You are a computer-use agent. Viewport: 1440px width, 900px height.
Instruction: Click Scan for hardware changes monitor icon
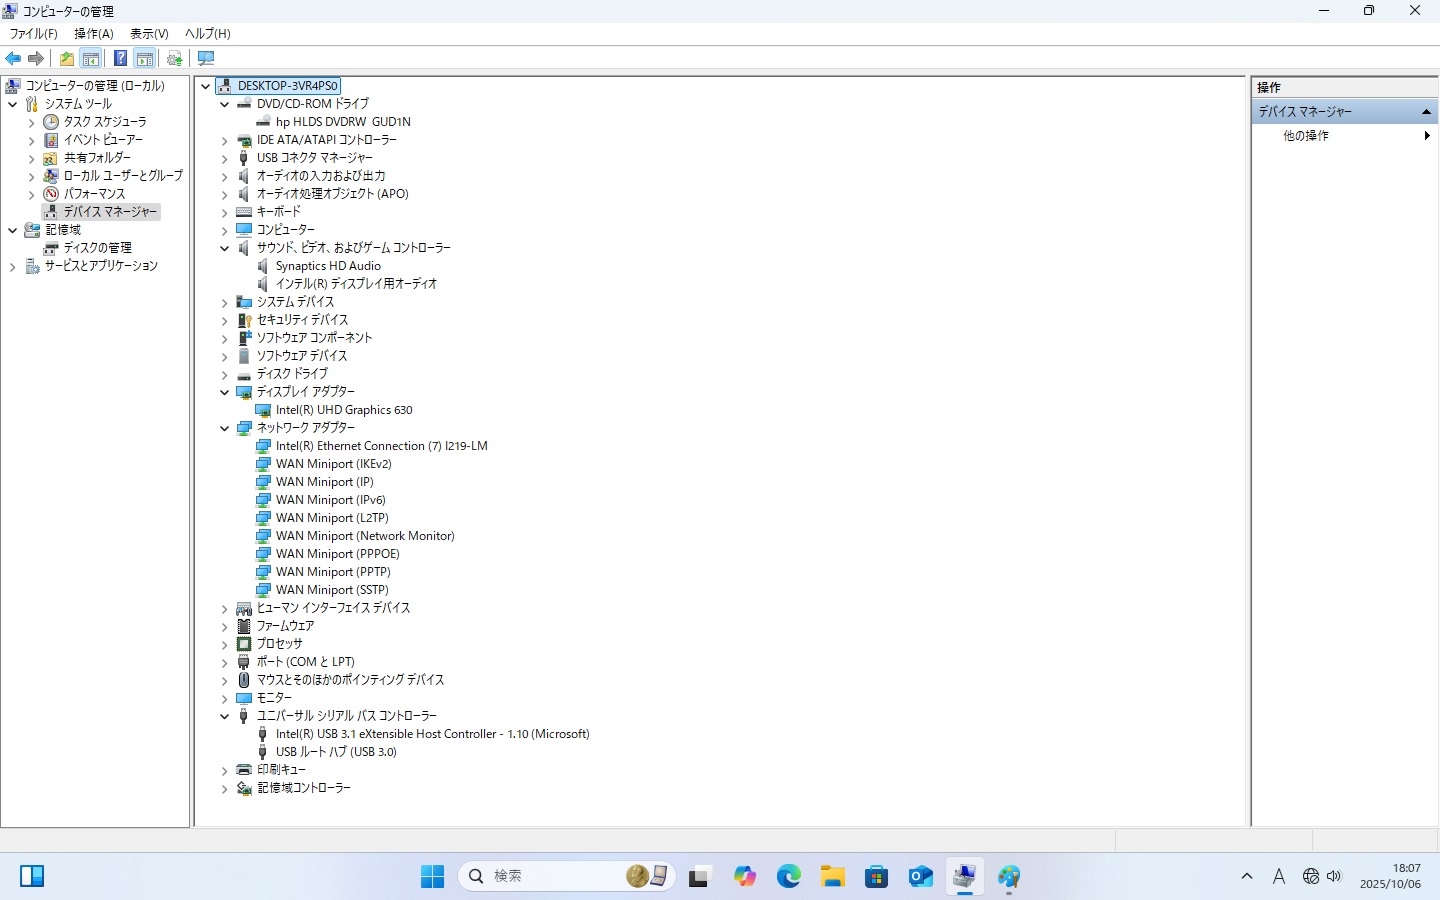click(x=206, y=58)
